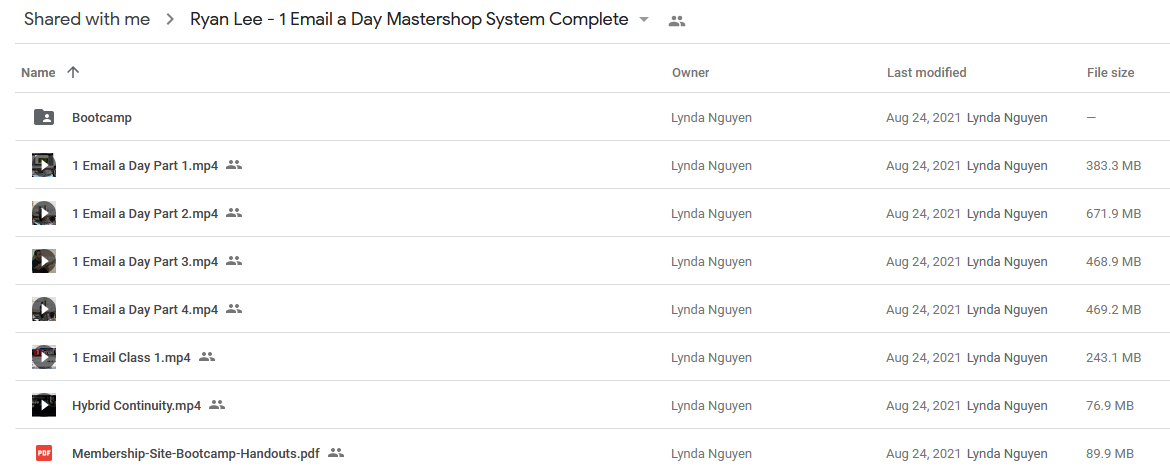Go back to Shared with me
This screenshot has height=469, width=1170.
(x=87, y=19)
